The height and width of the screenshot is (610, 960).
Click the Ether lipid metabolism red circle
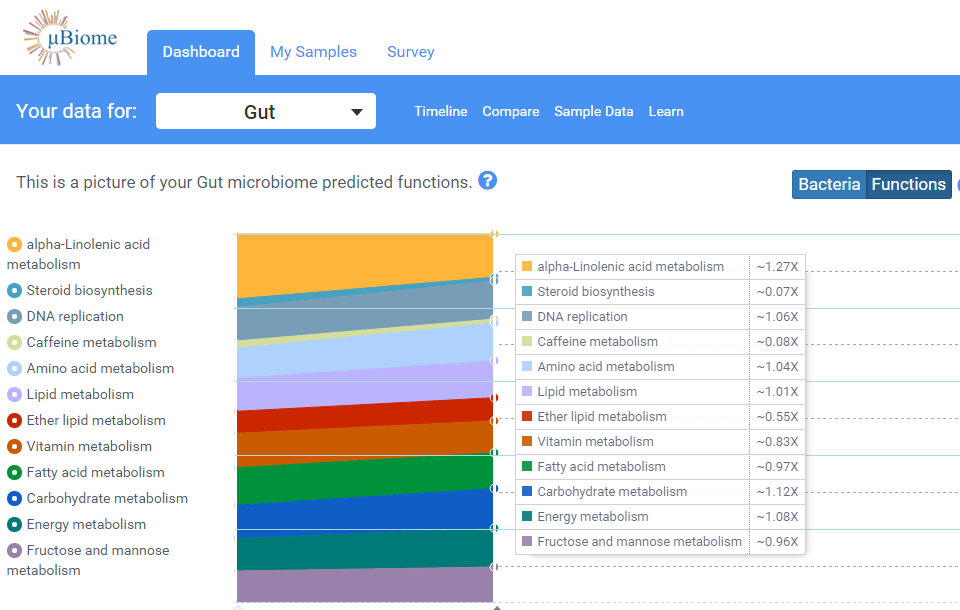(14, 421)
